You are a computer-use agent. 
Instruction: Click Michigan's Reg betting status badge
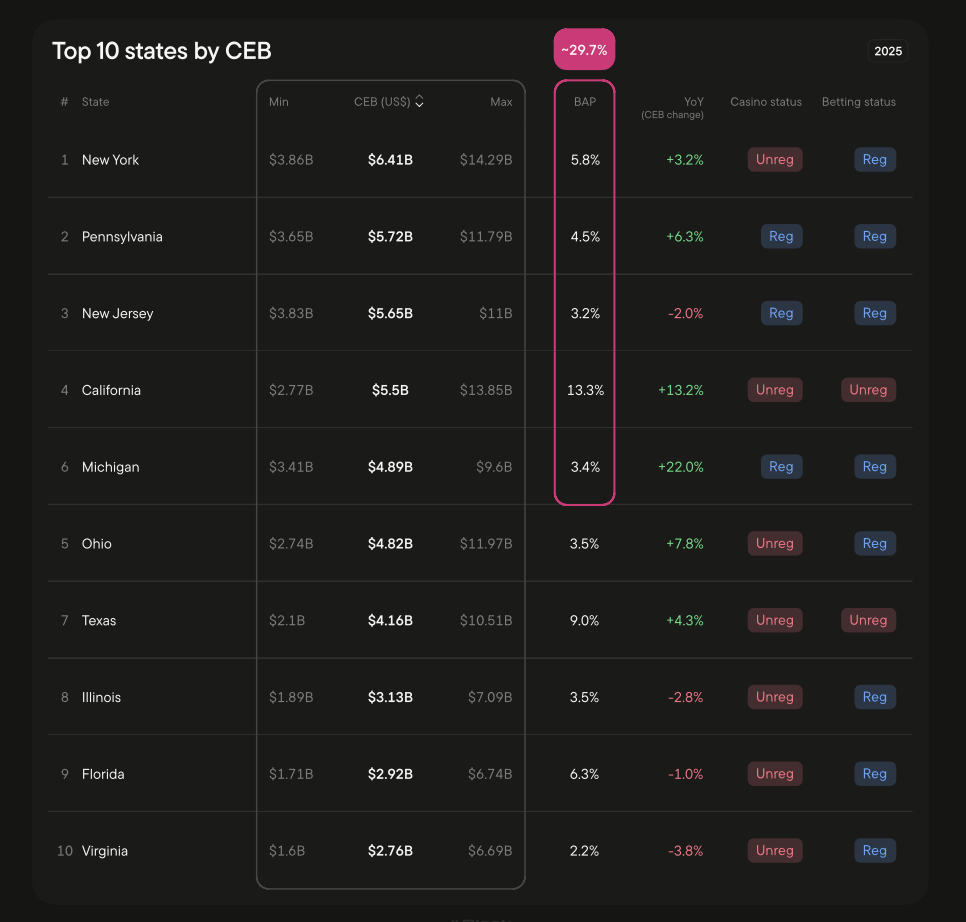[874, 466]
